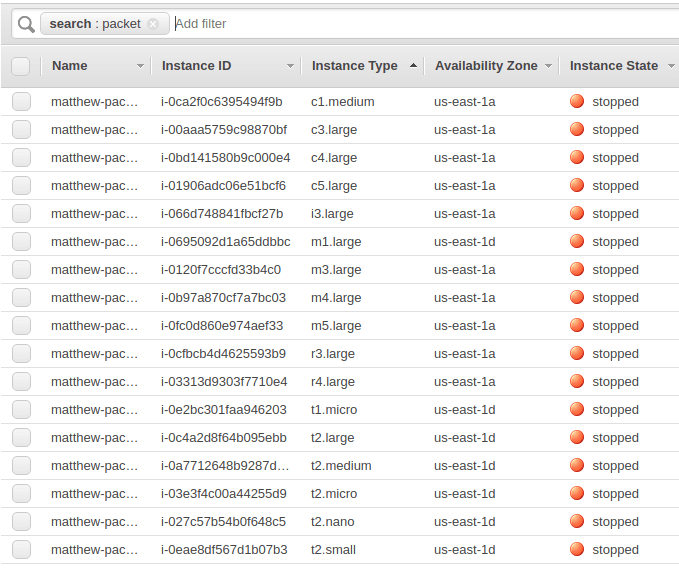Click the us-east-1d zone of t2.medium row
Screen dimensions: 679x584
(464, 466)
